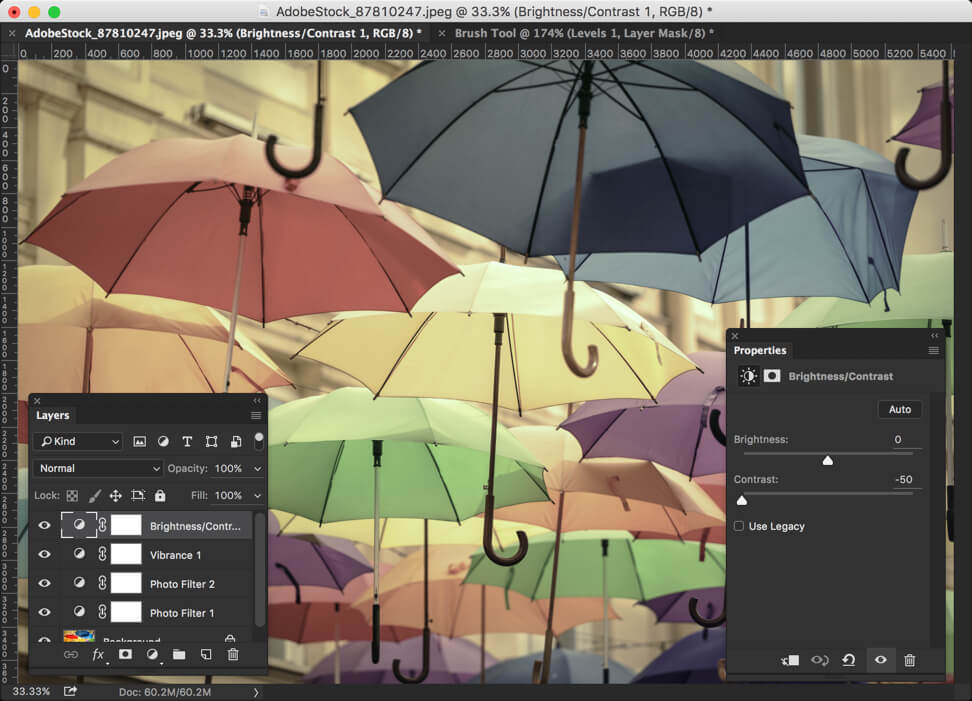
Task: Click the Contrast value field -50
Action: [x=904, y=479]
